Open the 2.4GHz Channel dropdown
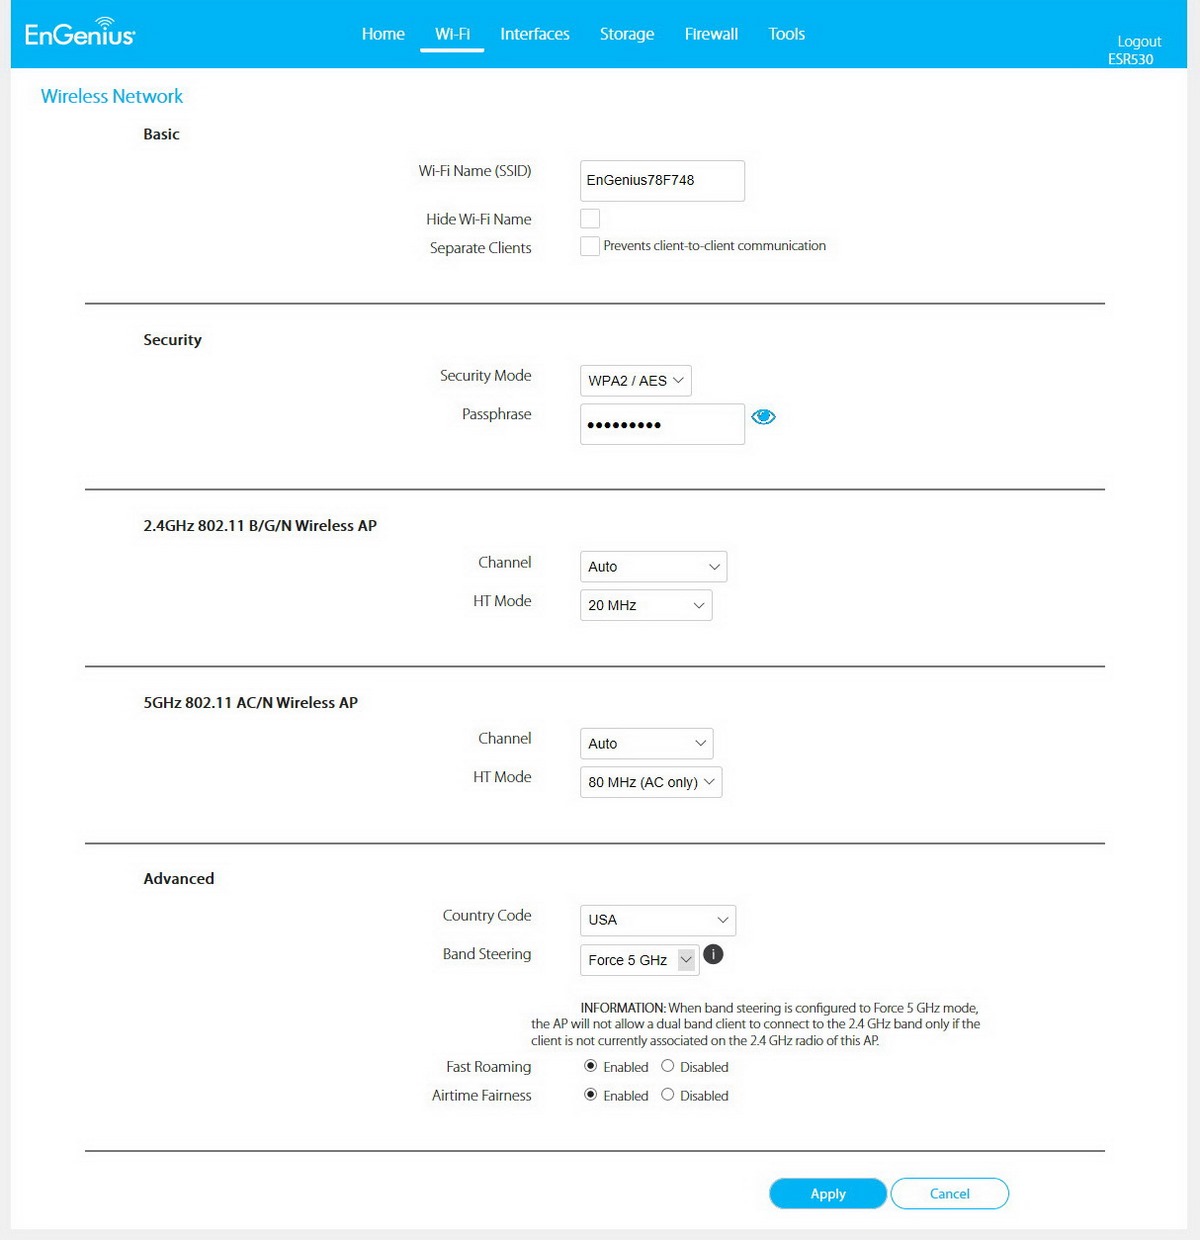Viewport: 1200px width, 1240px height. [x=653, y=567]
